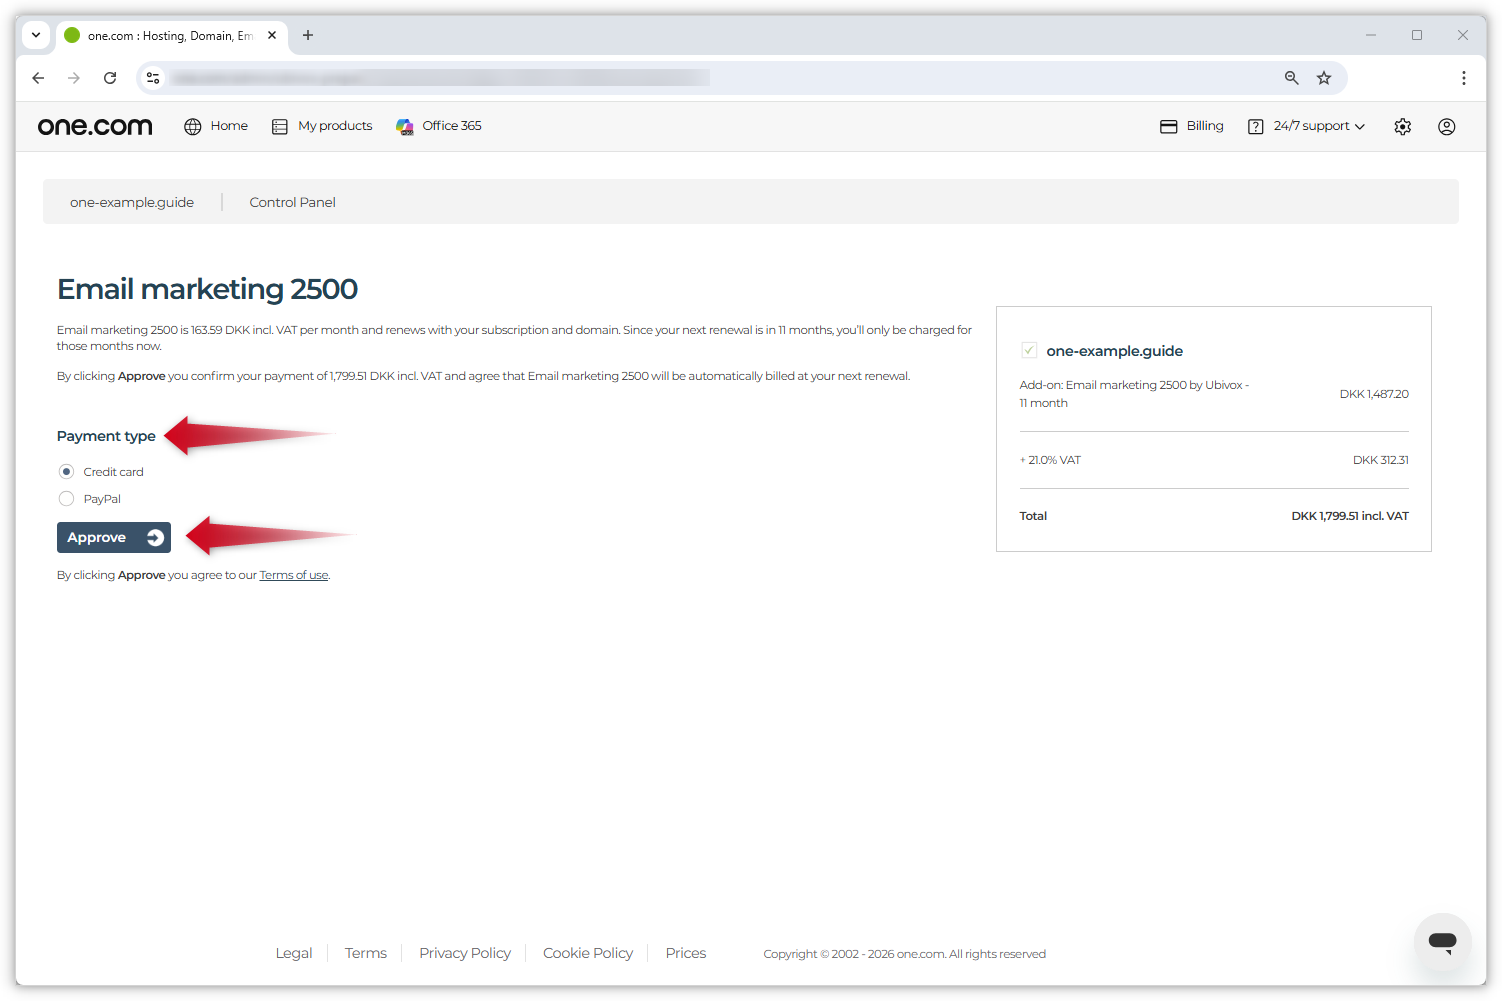Image resolution: width=1502 pixels, height=1001 pixels.
Task: Click the Payment type label
Action: (106, 436)
